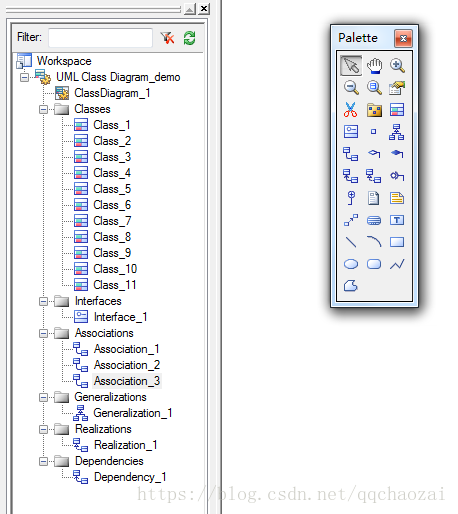The width and height of the screenshot is (458, 514).
Task: Select Realization_1 in the tree
Action: point(125,445)
